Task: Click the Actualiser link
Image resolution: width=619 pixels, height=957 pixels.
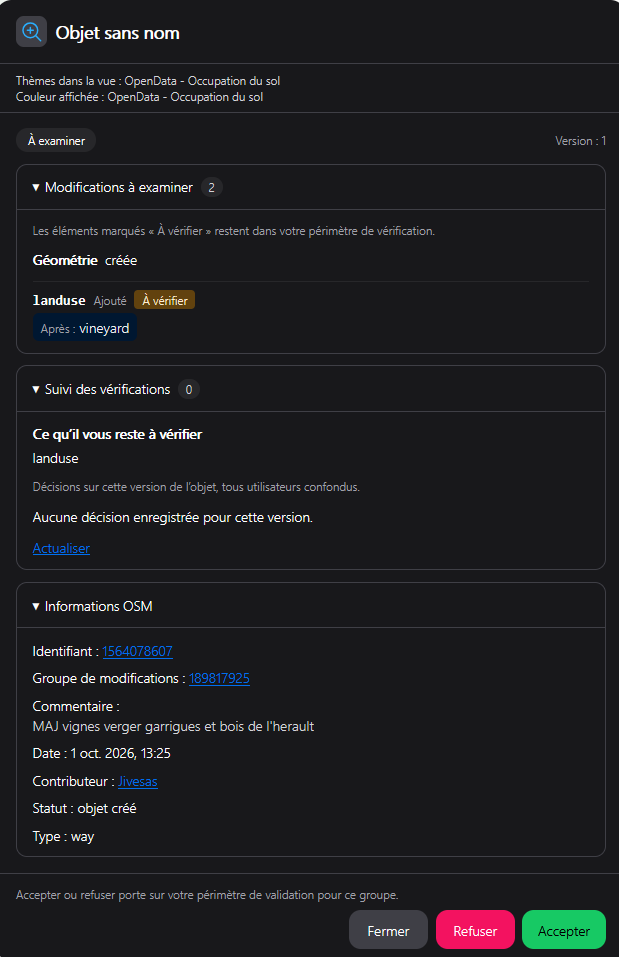Action: tap(61, 548)
